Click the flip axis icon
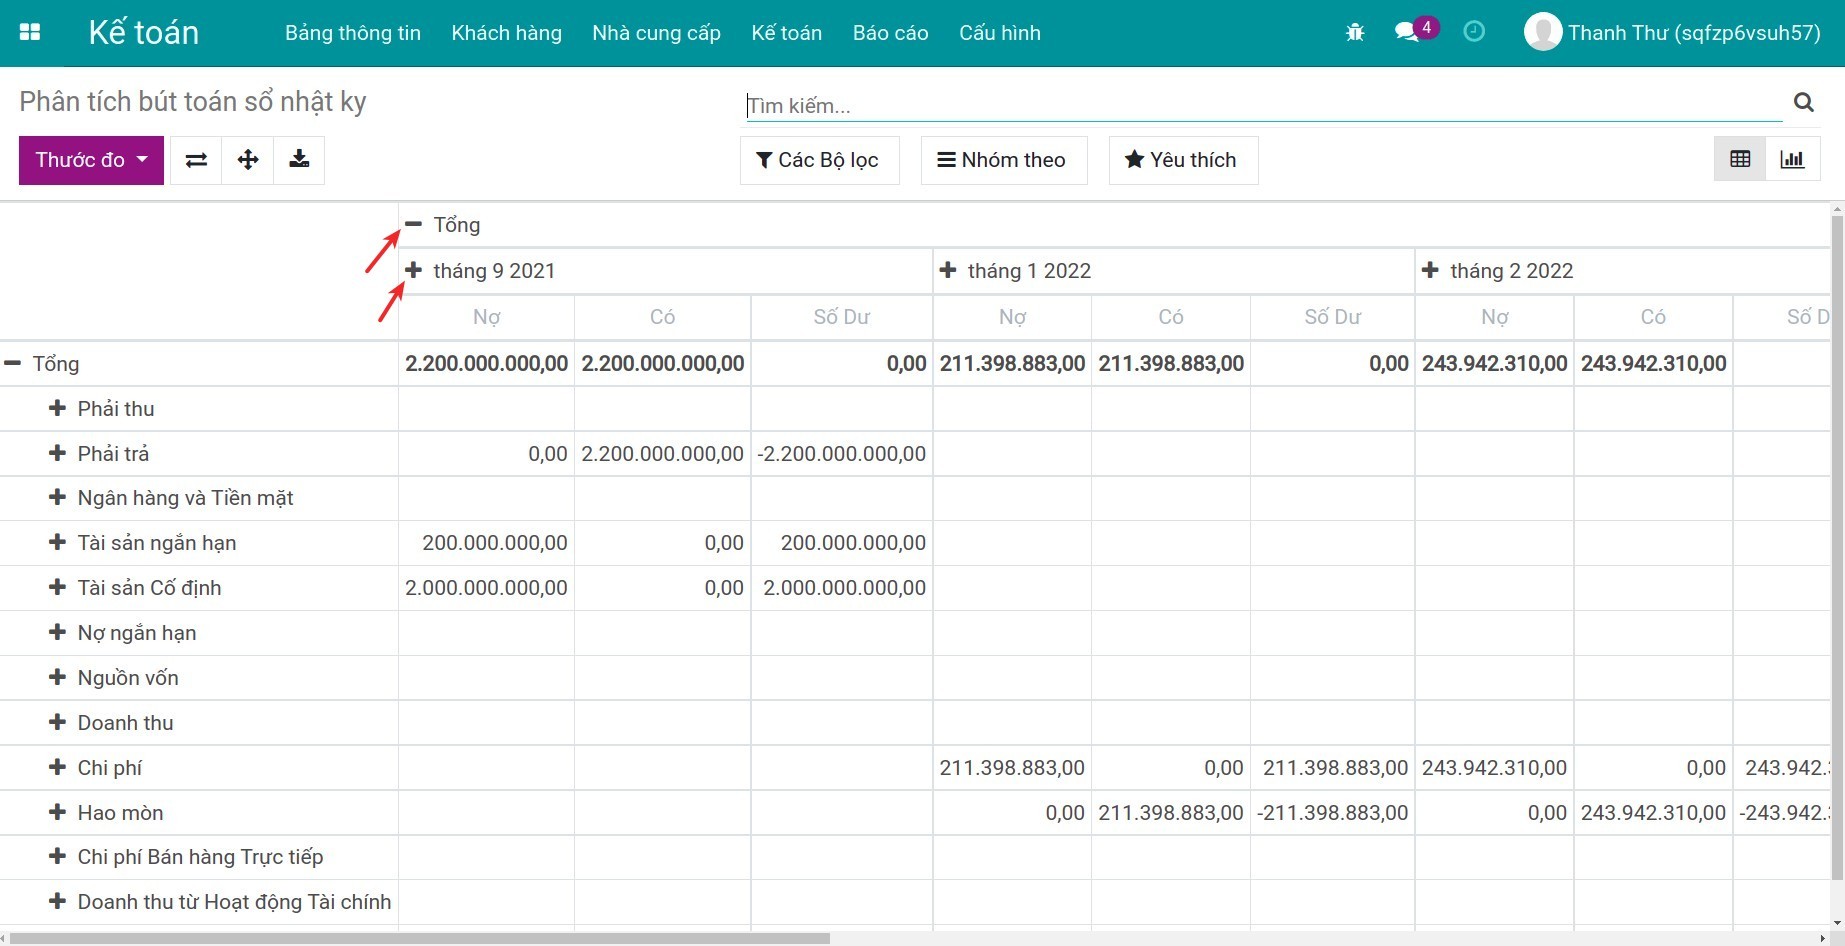This screenshot has height=946, width=1845. pyautogui.click(x=196, y=160)
